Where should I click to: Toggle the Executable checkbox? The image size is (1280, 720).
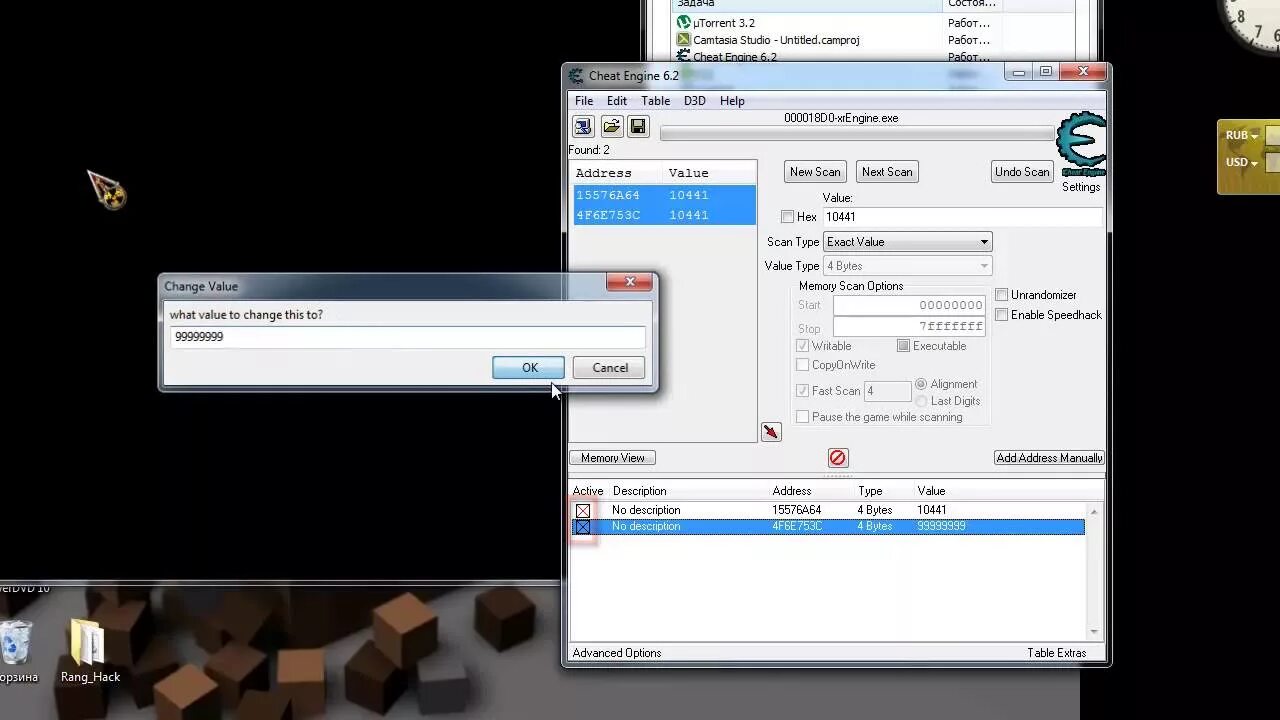[x=903, y=346]
